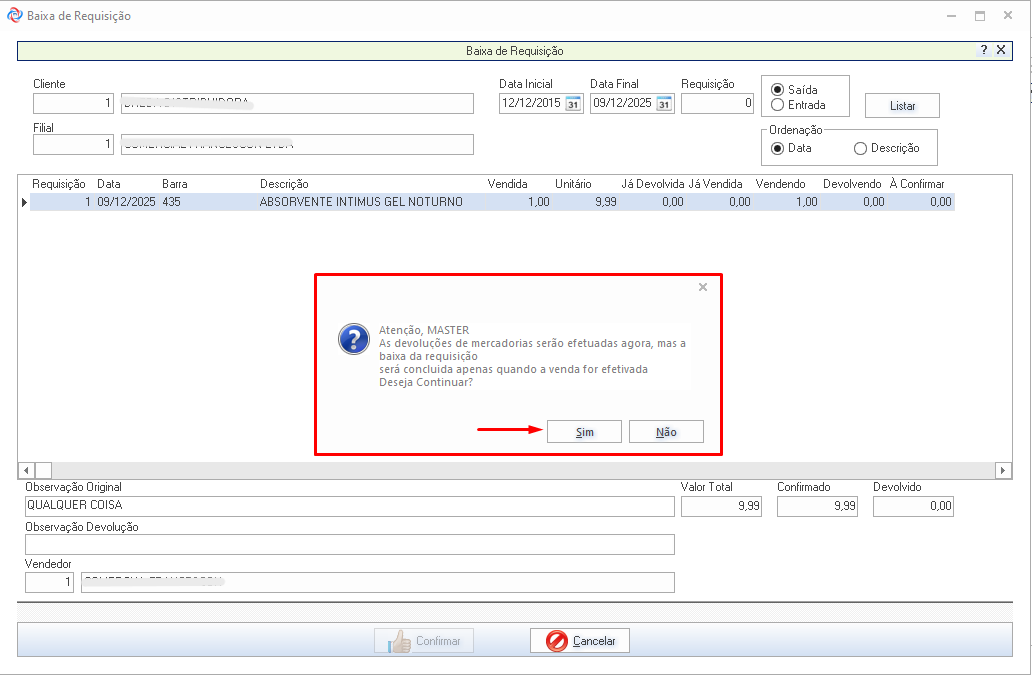Viewport: 1032px width, 675px height.
Task: Open the Data Inicial calendar picker
Action: [573, 103]
